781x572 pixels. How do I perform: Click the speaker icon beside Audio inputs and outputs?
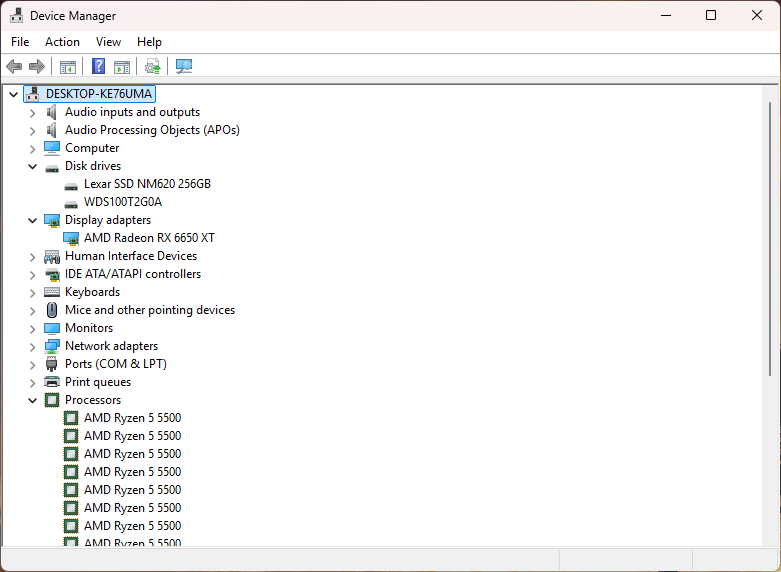(51, 112)
